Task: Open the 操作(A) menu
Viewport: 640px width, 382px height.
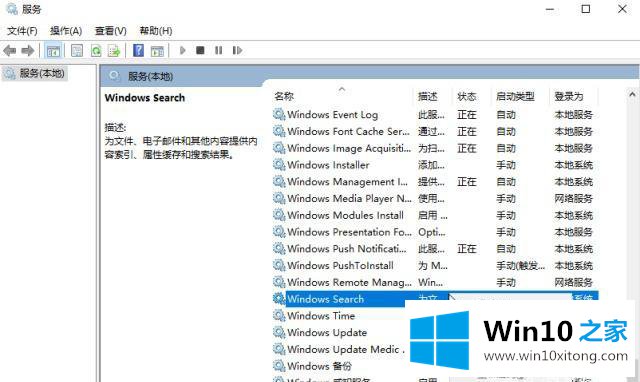Action: click(x=66, y=31)
